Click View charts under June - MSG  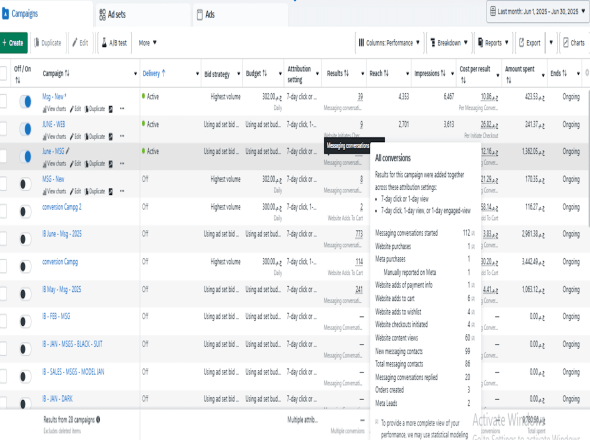54,163
